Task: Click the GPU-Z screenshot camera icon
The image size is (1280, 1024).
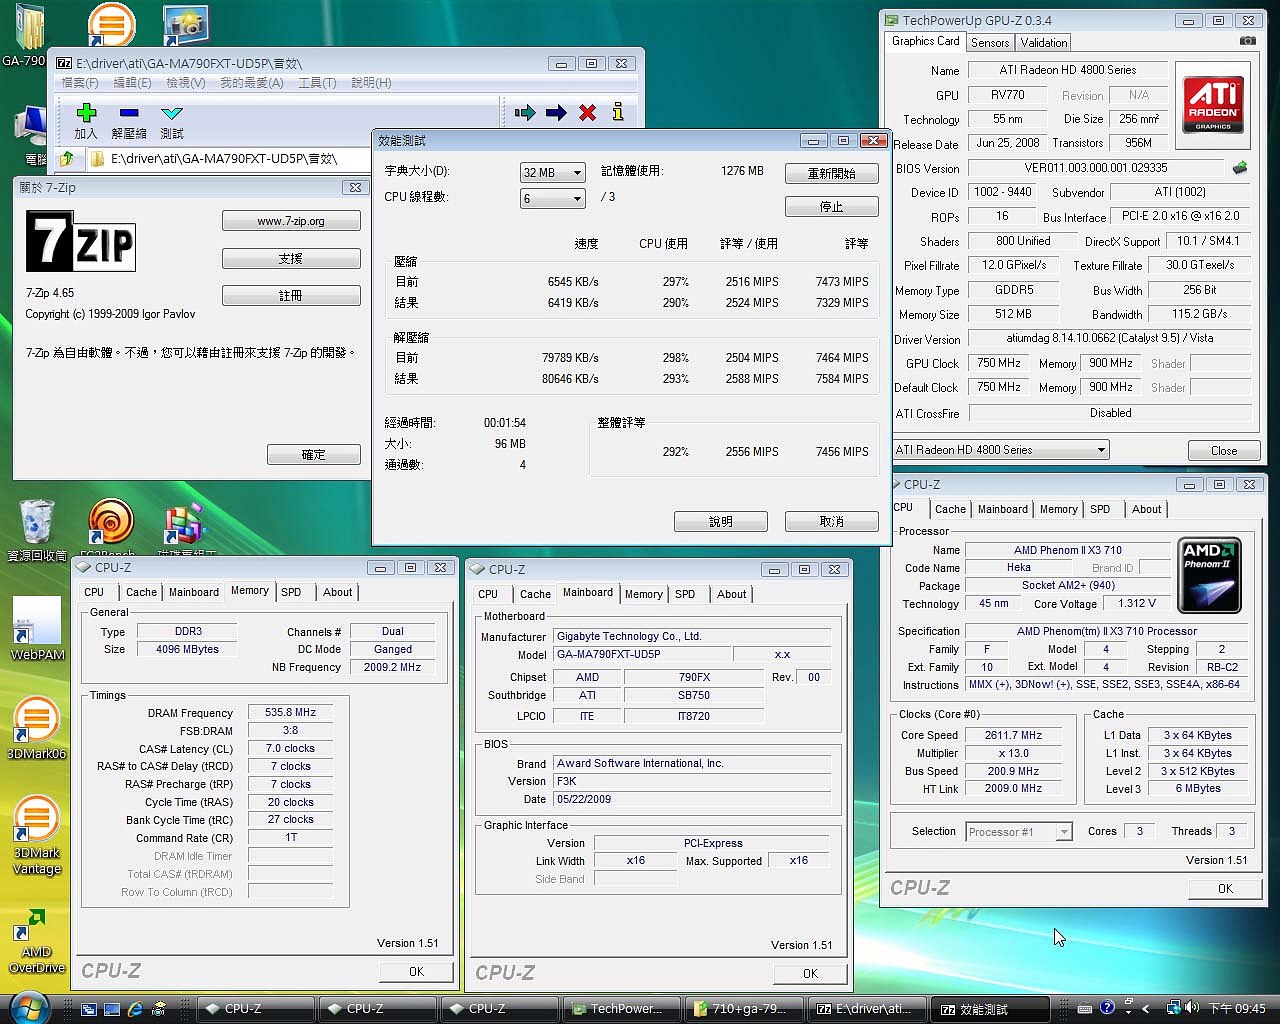Action: pos(1247,41)
